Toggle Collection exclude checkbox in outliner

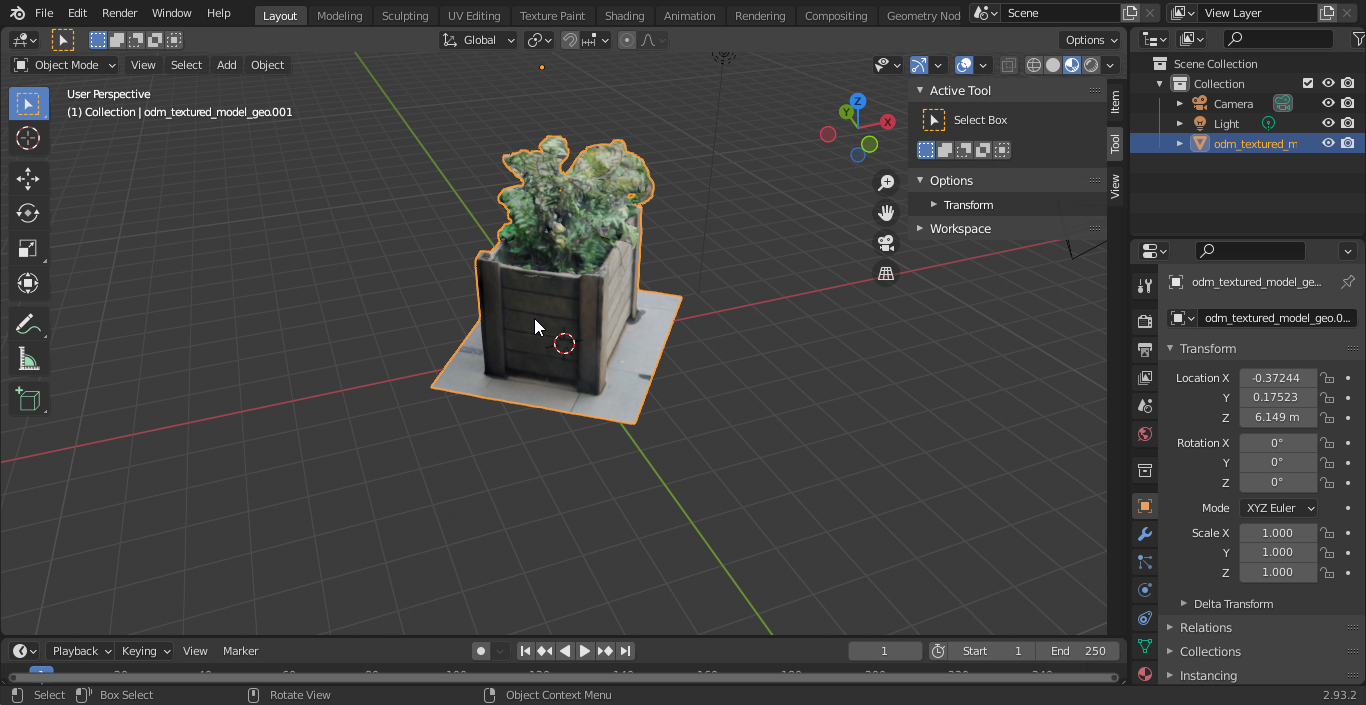(x=1307, y=84)
